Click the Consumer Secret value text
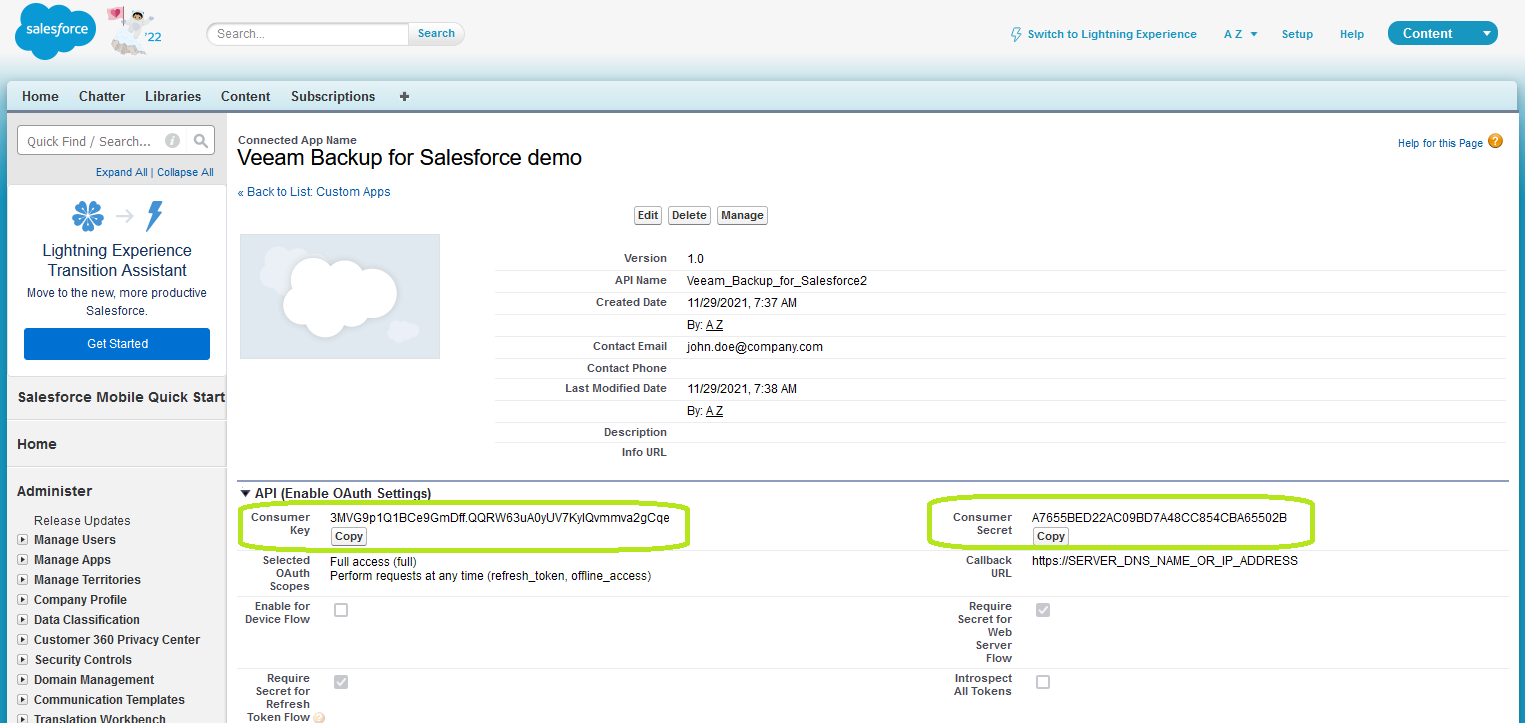This screenshot has height=723, width=1525. (x=1159, y=518)
